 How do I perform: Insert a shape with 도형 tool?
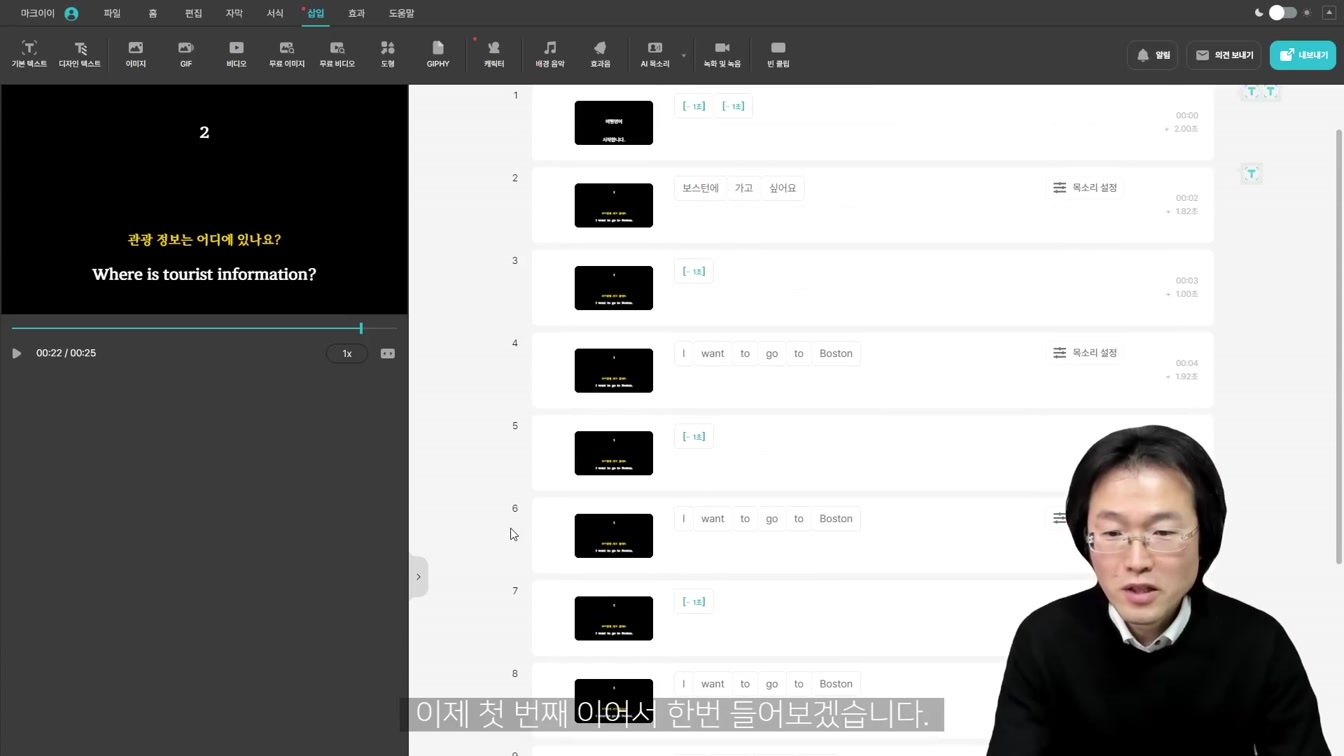click(388, 54)
